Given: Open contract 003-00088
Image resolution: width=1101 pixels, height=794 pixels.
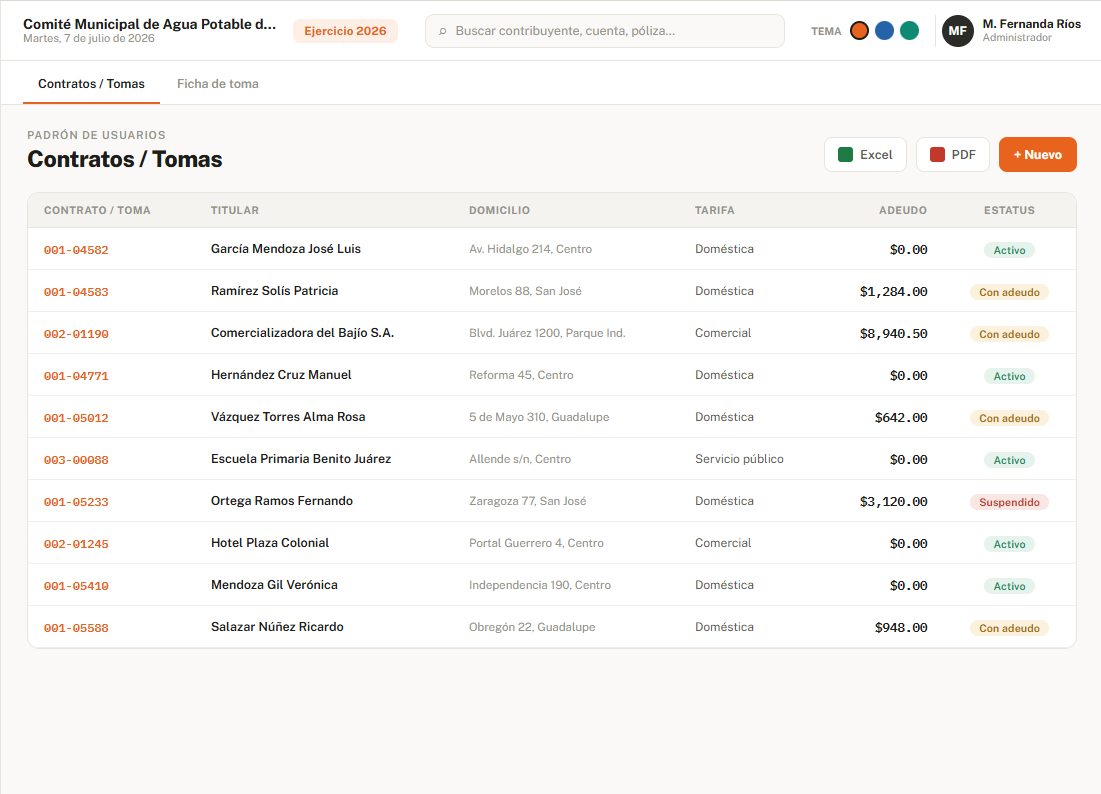Looking at the screenshot, I should coord(76,460).
